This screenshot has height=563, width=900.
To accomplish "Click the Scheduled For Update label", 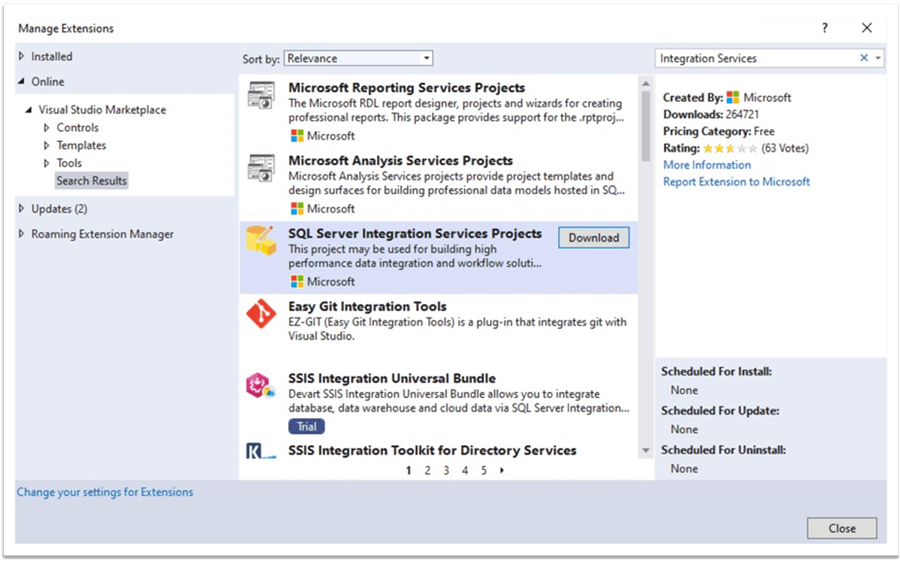I will 720,411.
